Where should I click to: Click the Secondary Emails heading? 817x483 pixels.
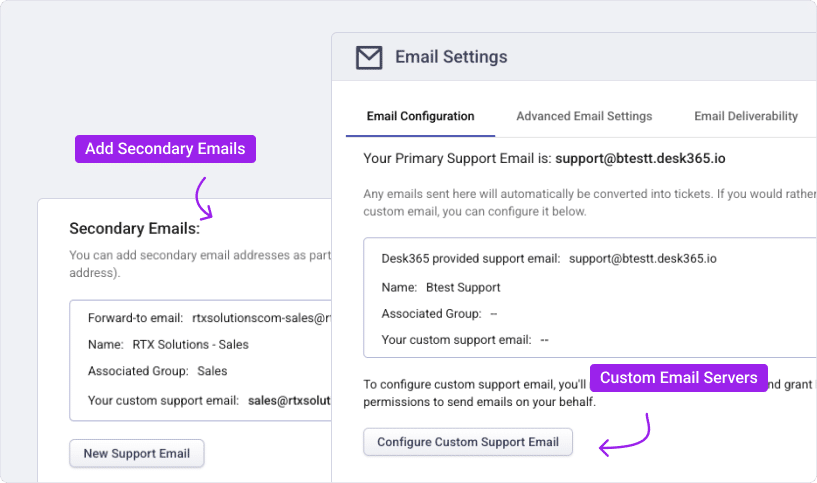click(x=134, y=228)
